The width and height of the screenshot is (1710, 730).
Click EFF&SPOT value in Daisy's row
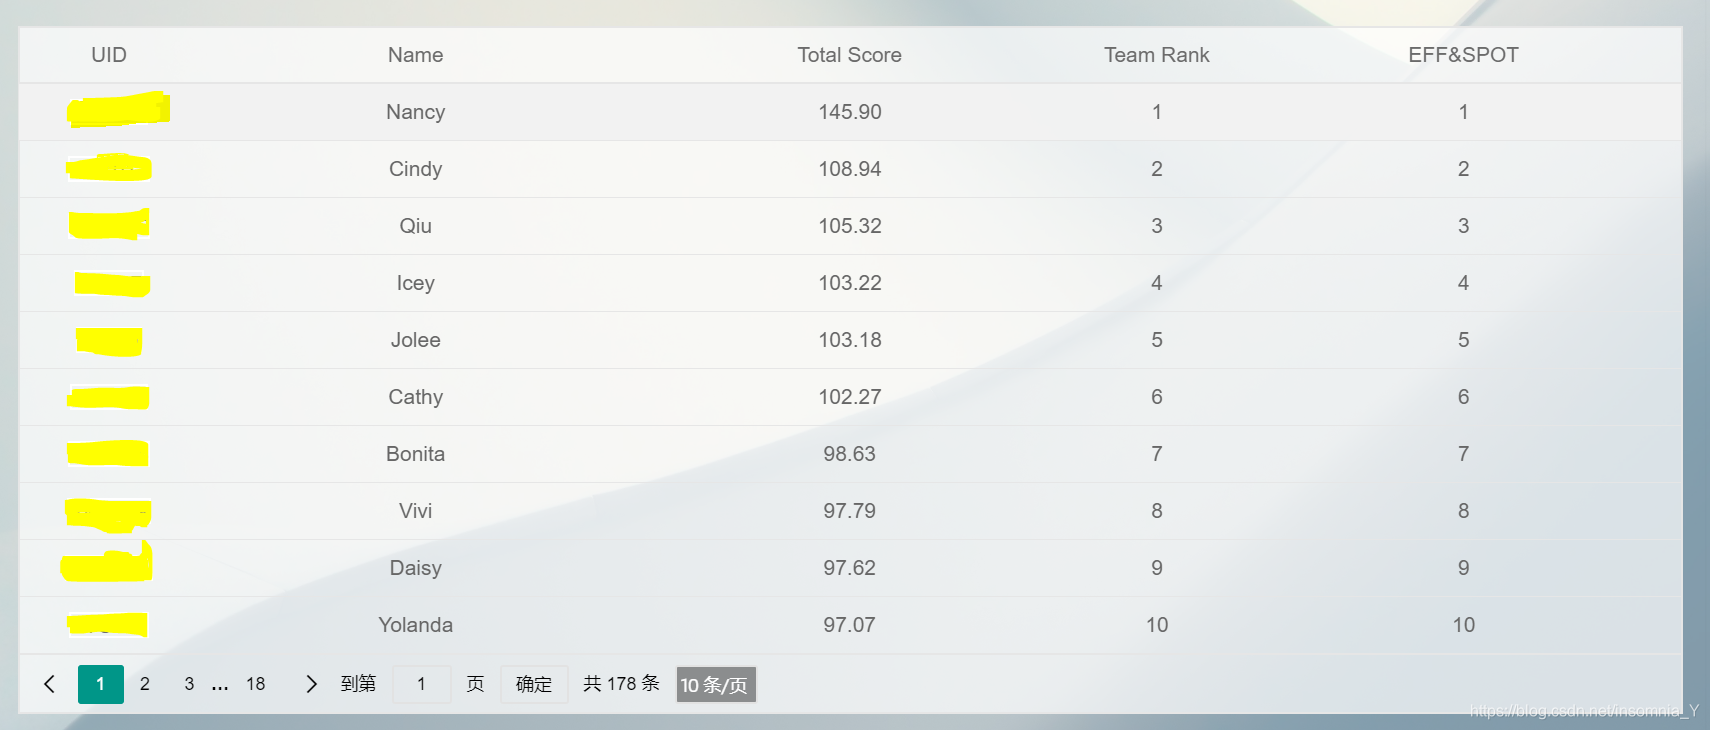(x=1464, y=568)
